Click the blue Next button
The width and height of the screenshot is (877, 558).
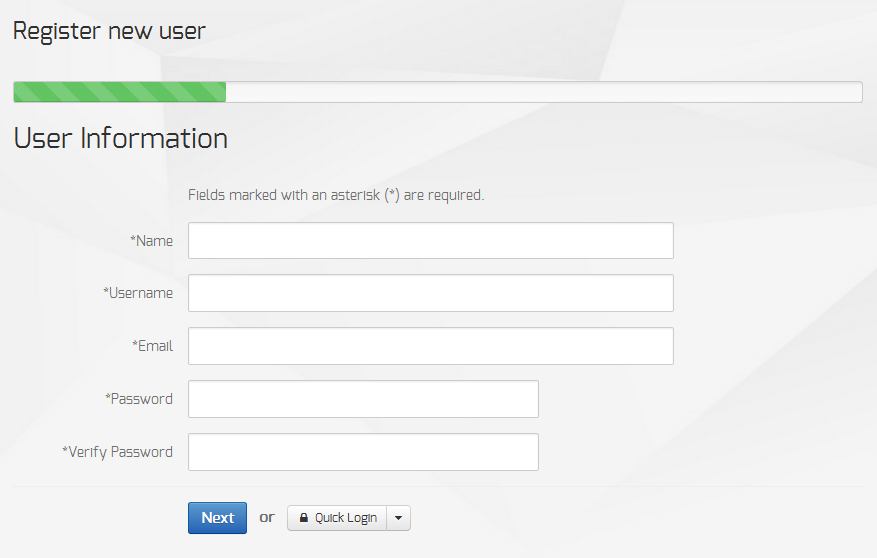(217, 518)
